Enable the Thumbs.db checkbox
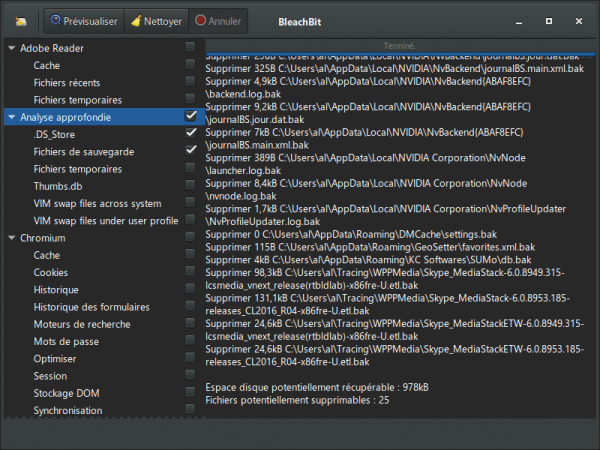Image resolution: width=600 pixels, height=450 pixels. 190,185
